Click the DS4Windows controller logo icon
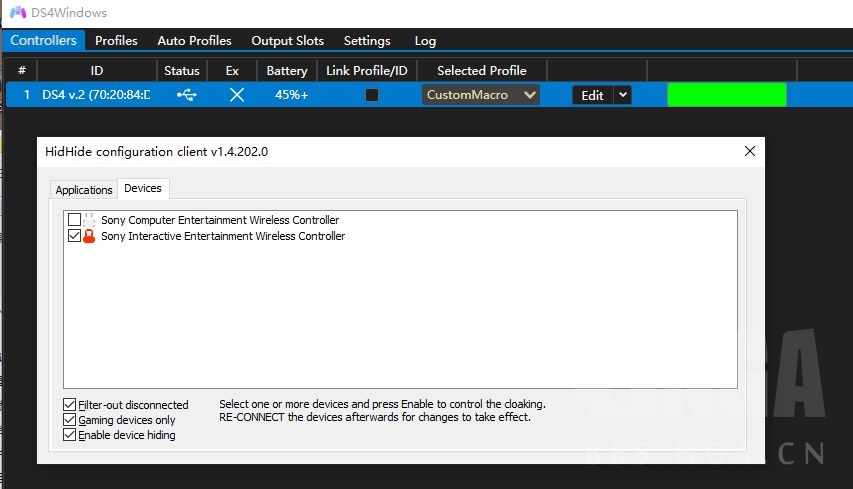The image size is (853, 489). click(18, 13)
